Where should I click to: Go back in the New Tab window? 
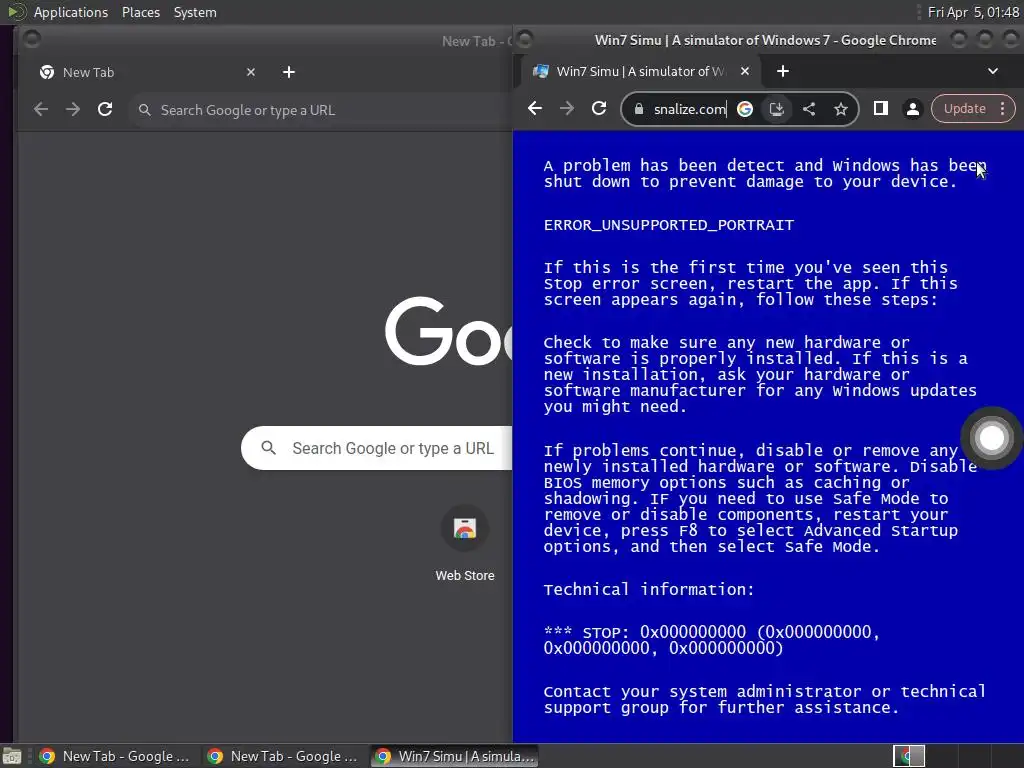point(40,110)
